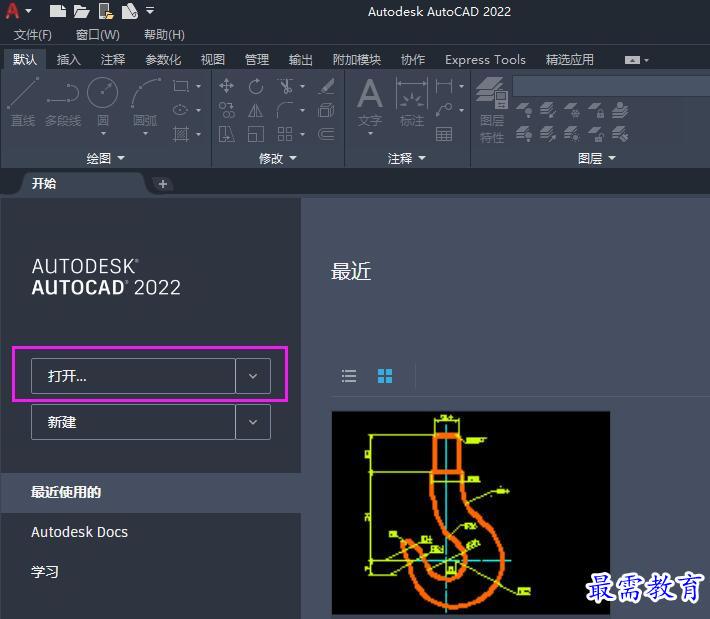Image resolution: width=710 pixels, height=619 pixels.
Task: Switch recent files to list view
Action: click(349, 376)
